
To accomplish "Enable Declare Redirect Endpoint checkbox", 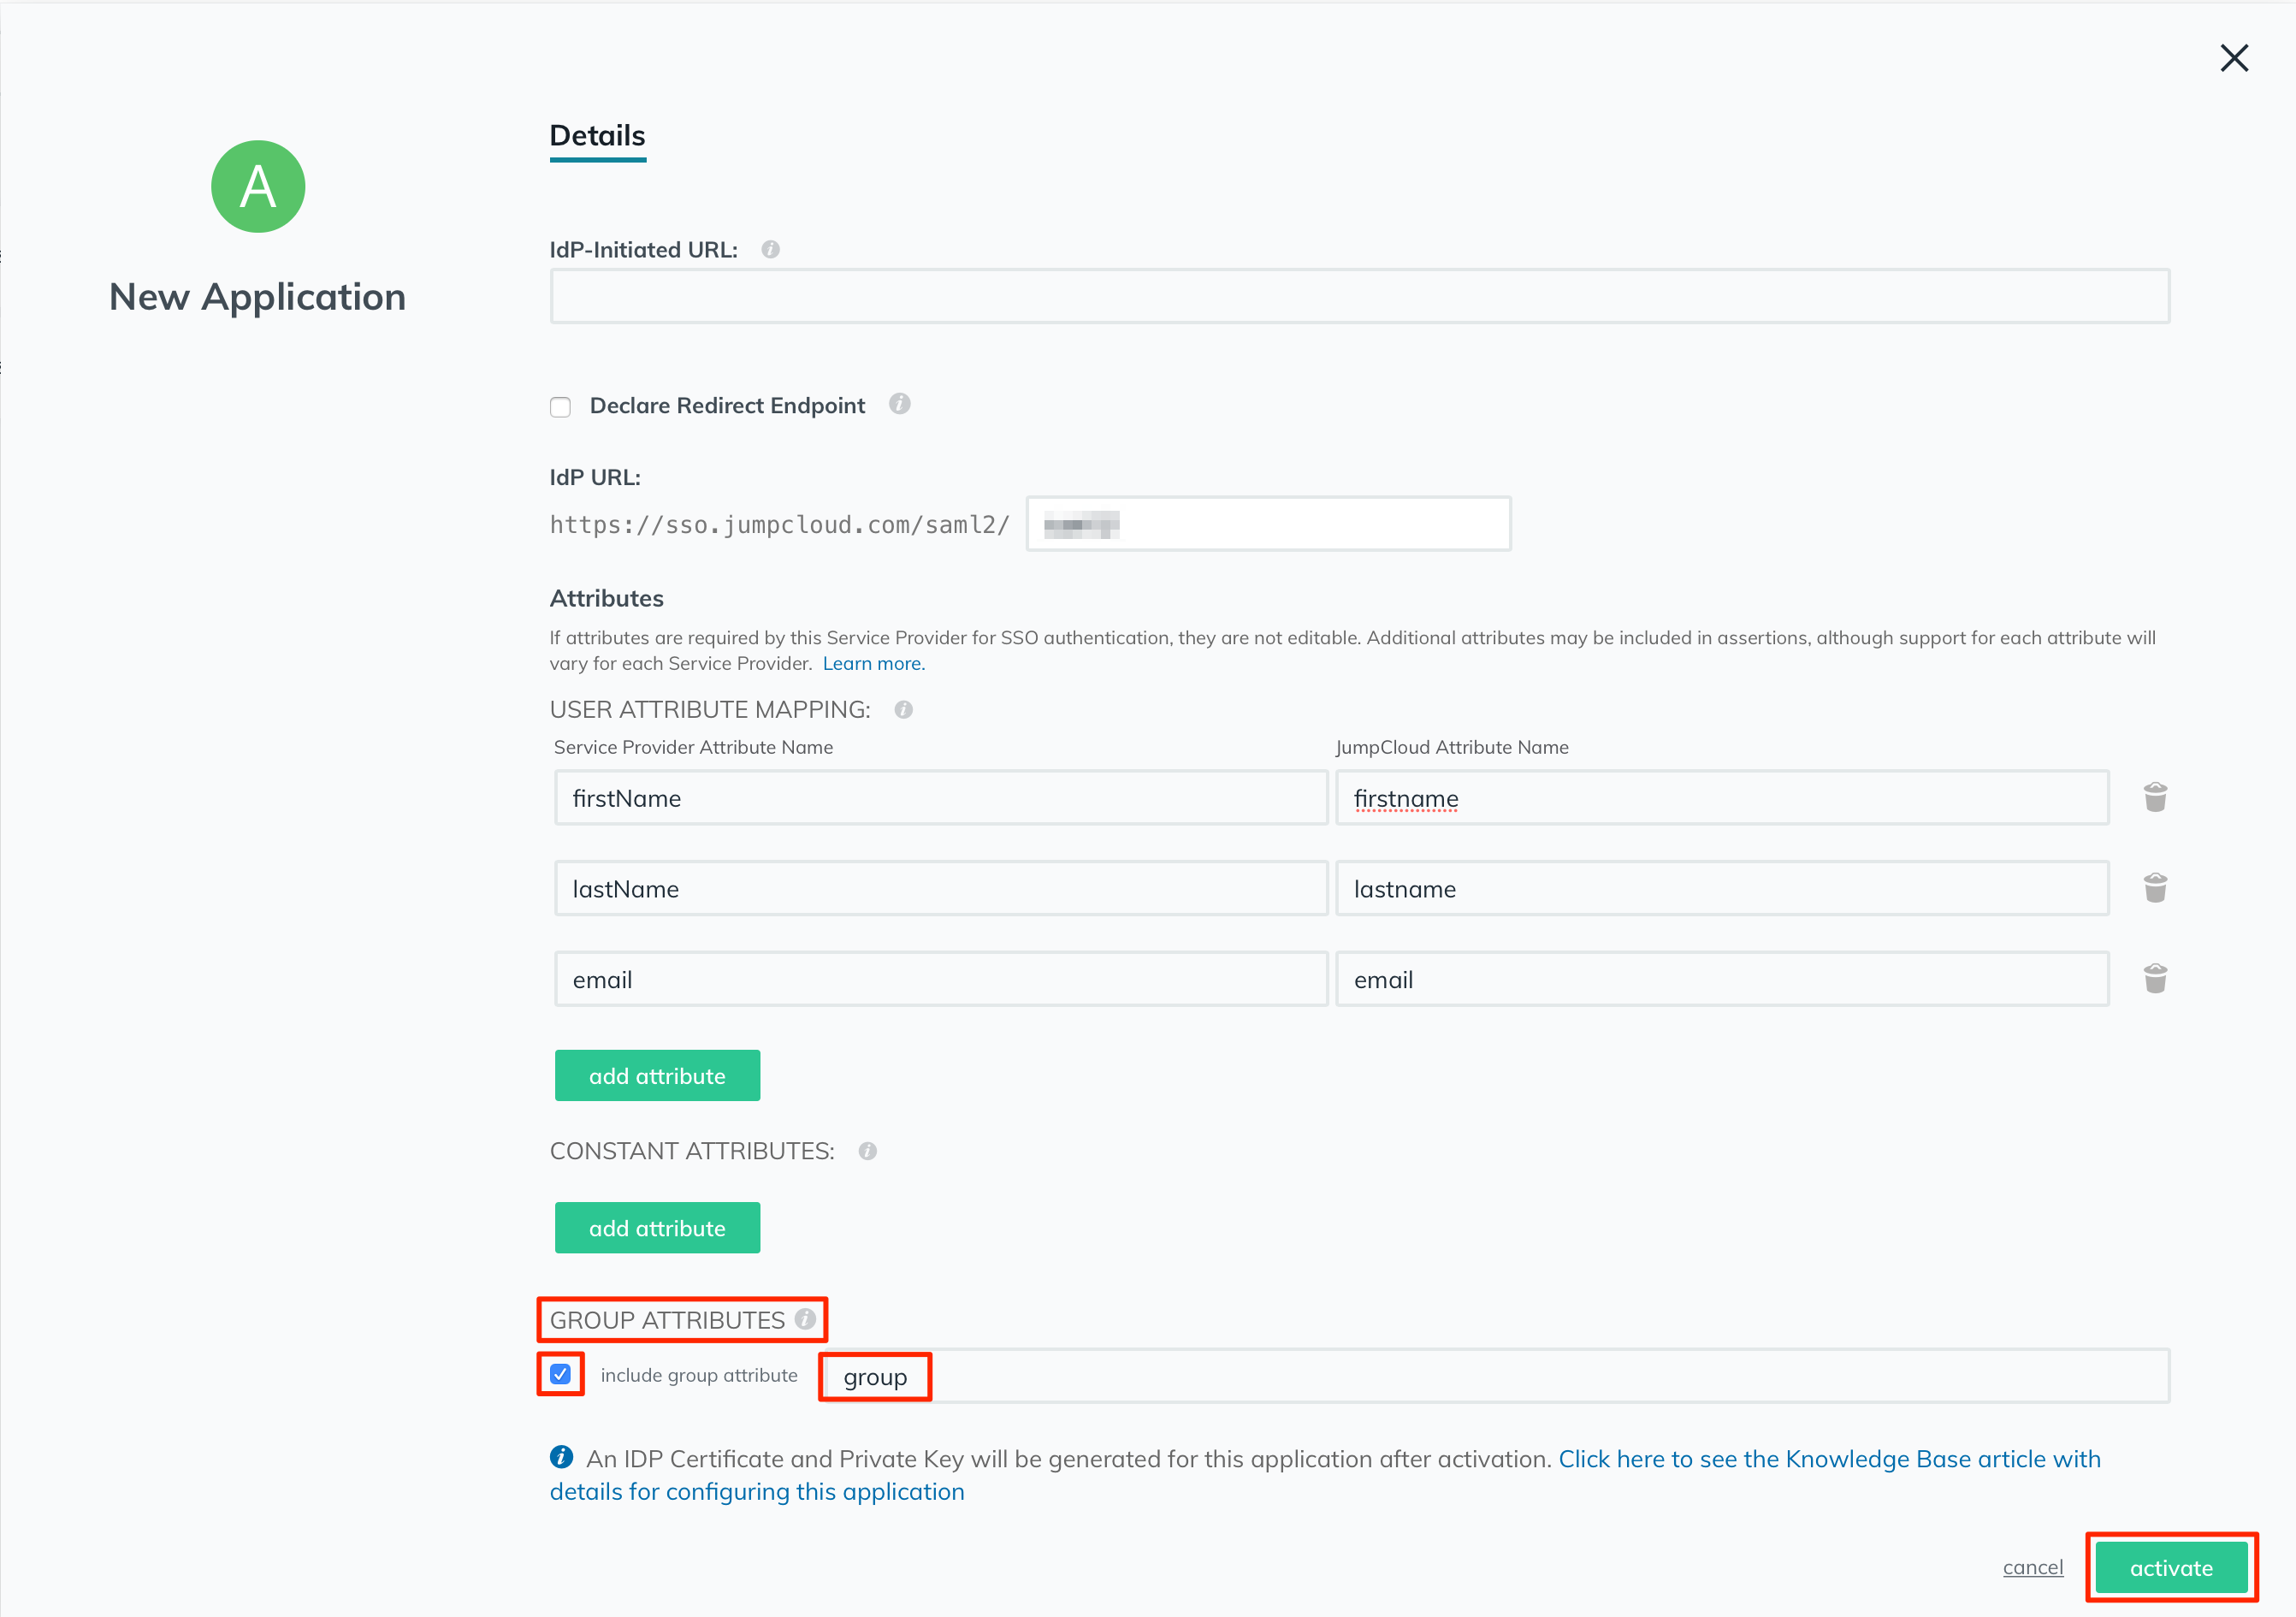I will coord(560,406).
